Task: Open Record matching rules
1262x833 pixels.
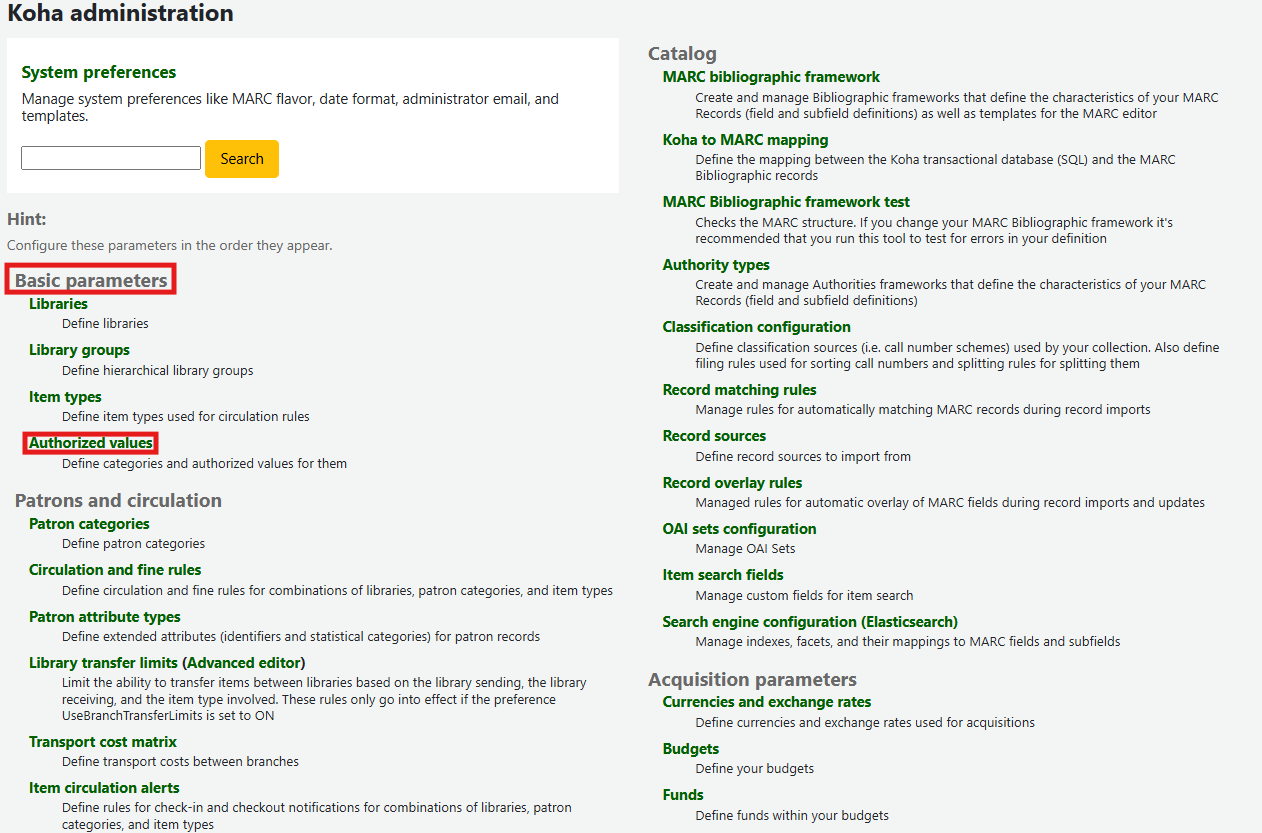Action: click(739, 390)
